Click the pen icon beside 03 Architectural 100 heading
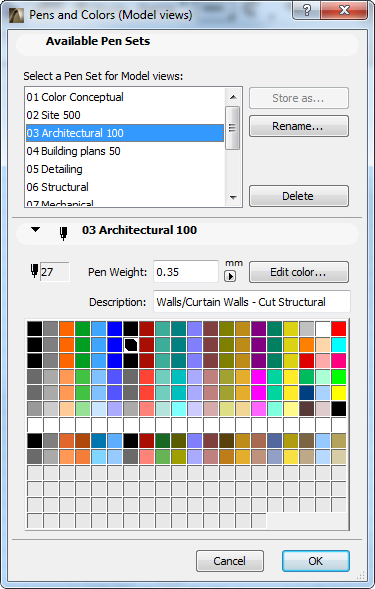375x589 pixels. [64, 233]
